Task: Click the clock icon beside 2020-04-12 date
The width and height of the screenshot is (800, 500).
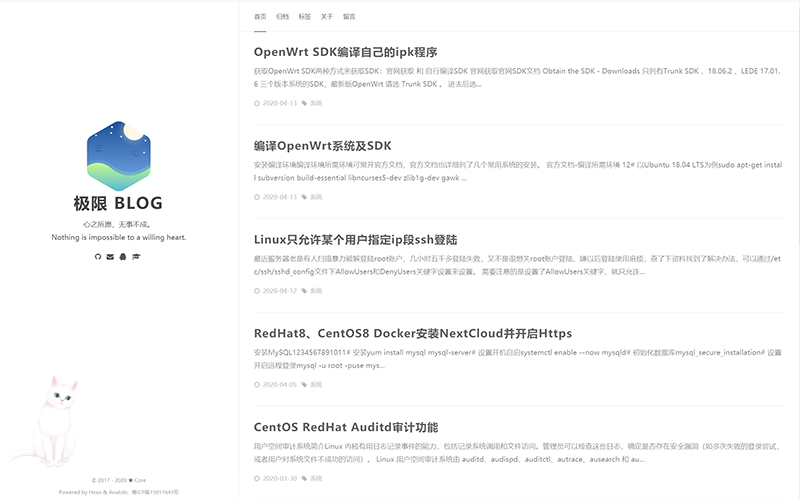Action: pos(257,291)
